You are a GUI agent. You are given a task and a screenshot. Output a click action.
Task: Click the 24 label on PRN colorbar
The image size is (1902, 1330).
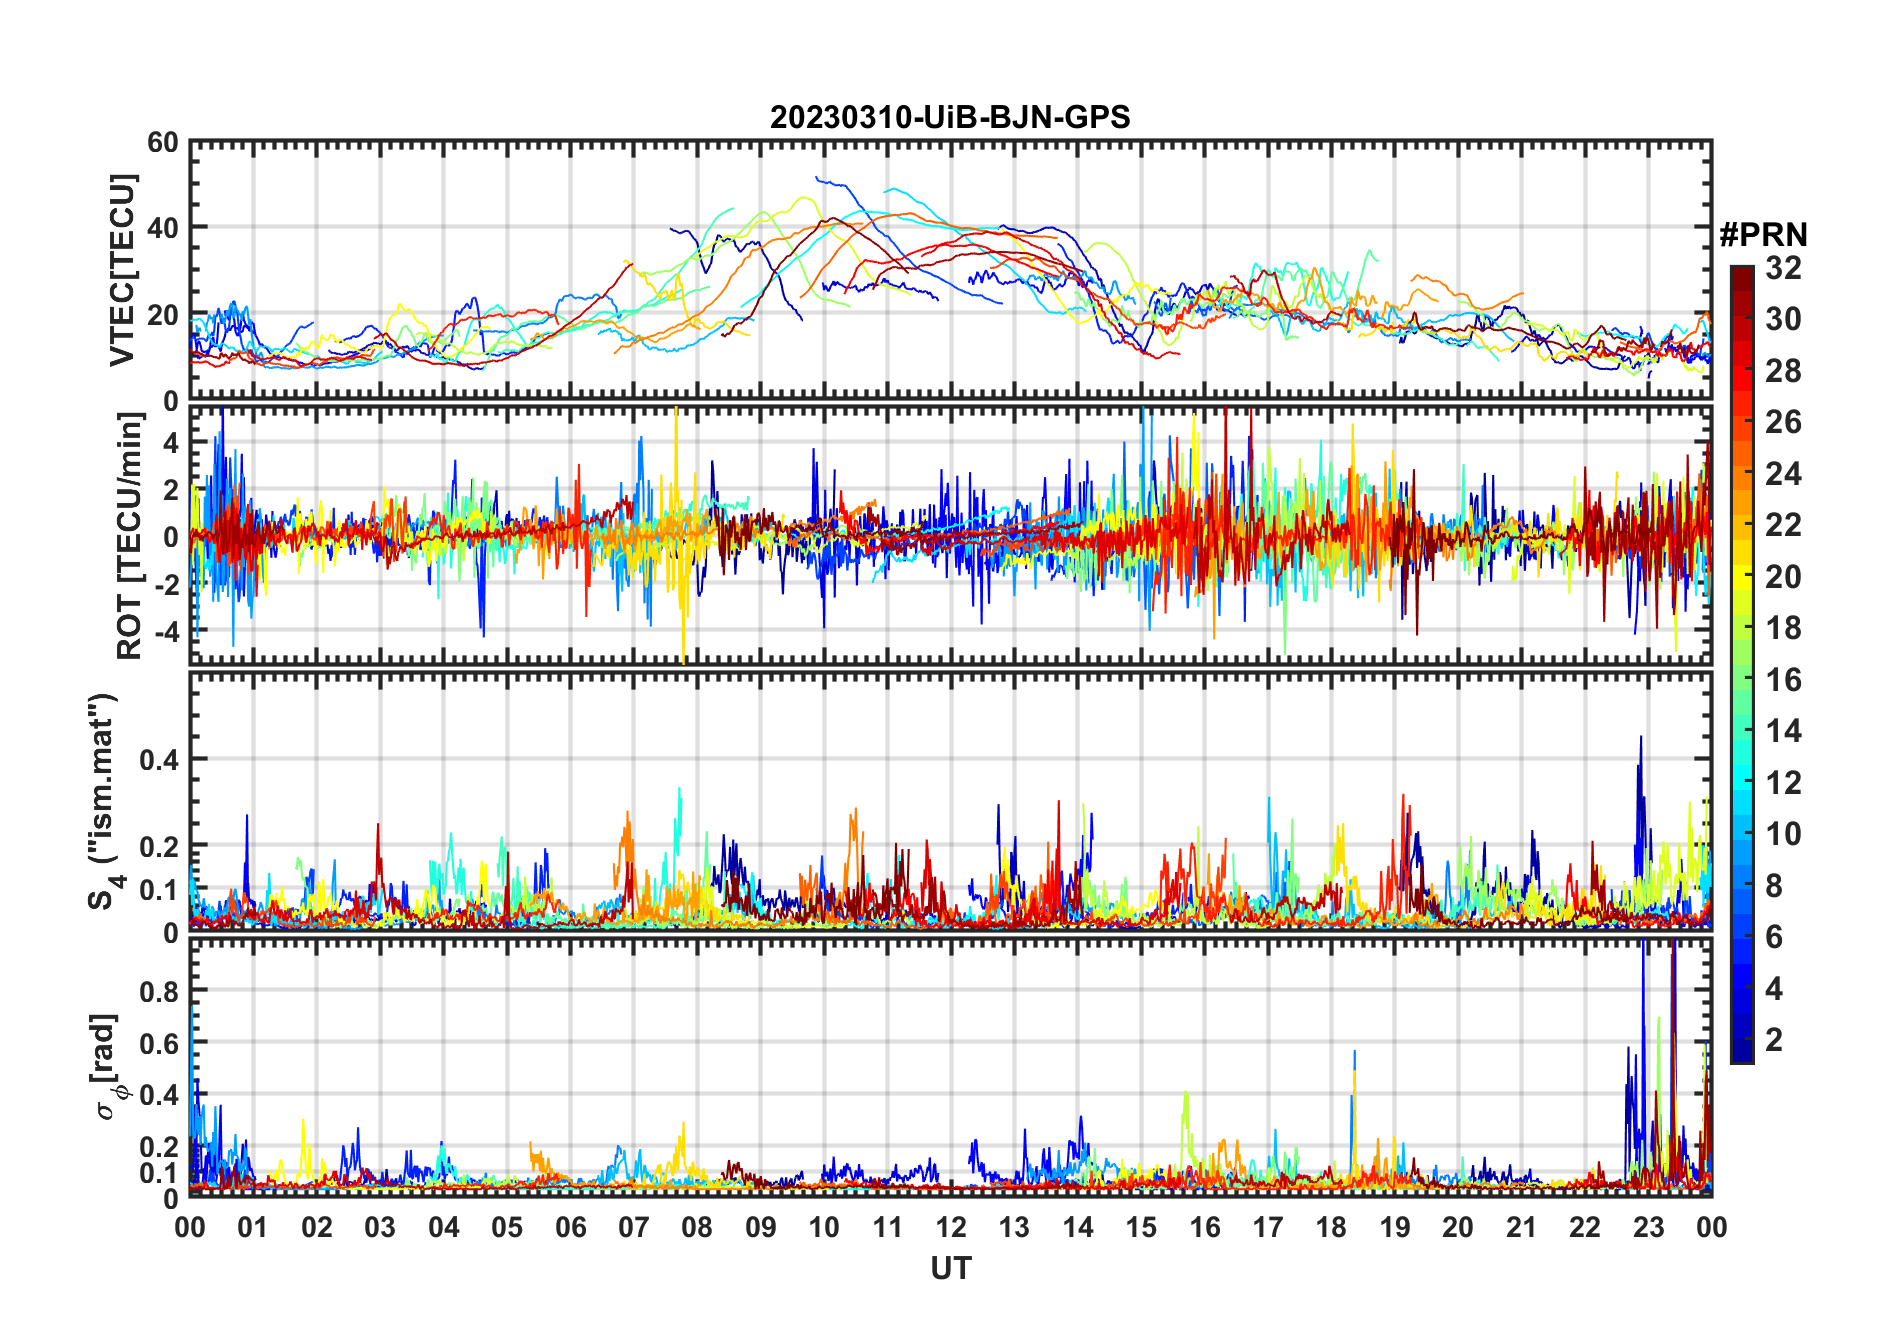pyautogui.click(x=1783, y=474)
